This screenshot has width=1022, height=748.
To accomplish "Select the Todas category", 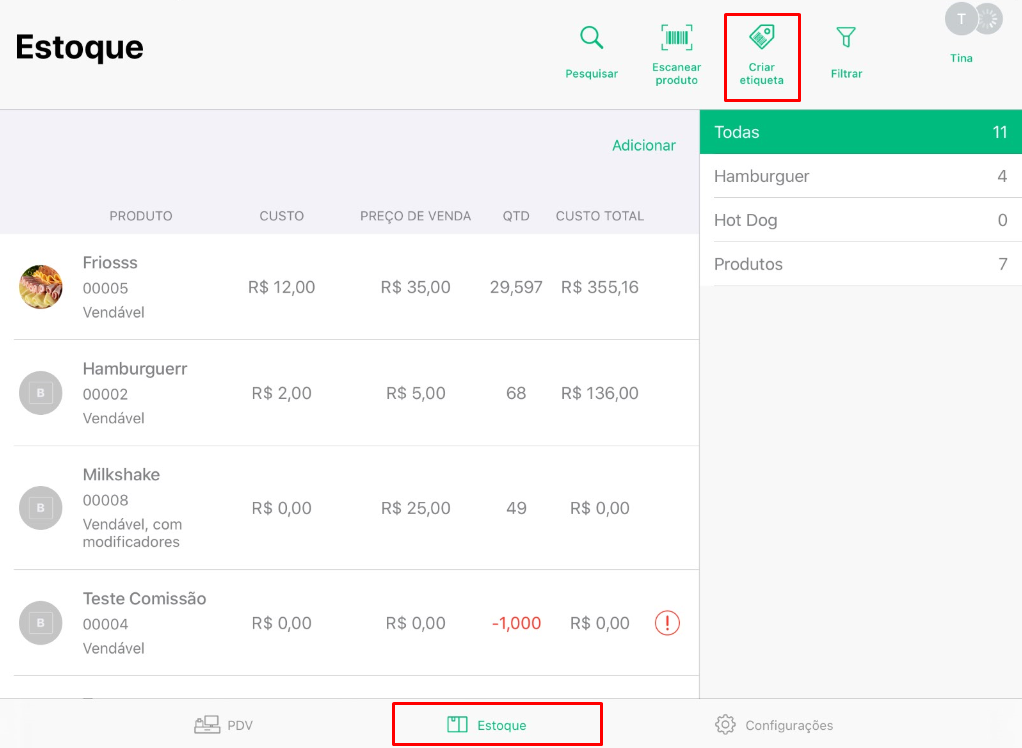I will (860, 132).
